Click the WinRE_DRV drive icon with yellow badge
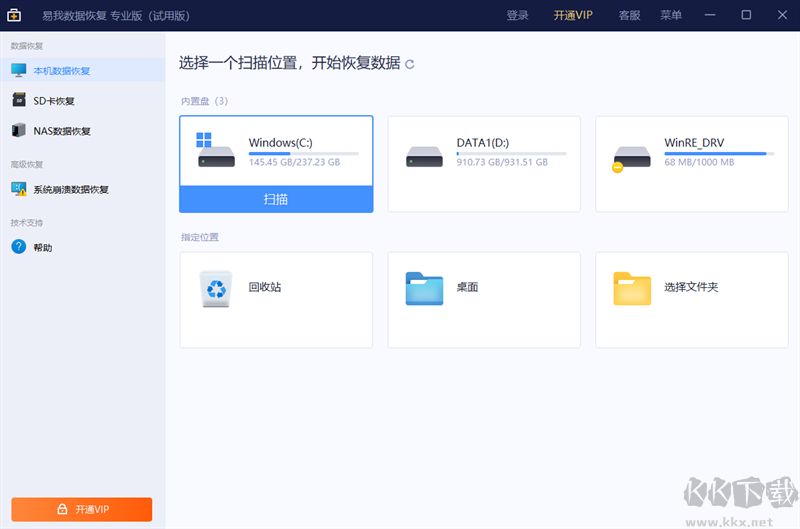This screenshot has height=529, width=800. [x=631, y=159]
